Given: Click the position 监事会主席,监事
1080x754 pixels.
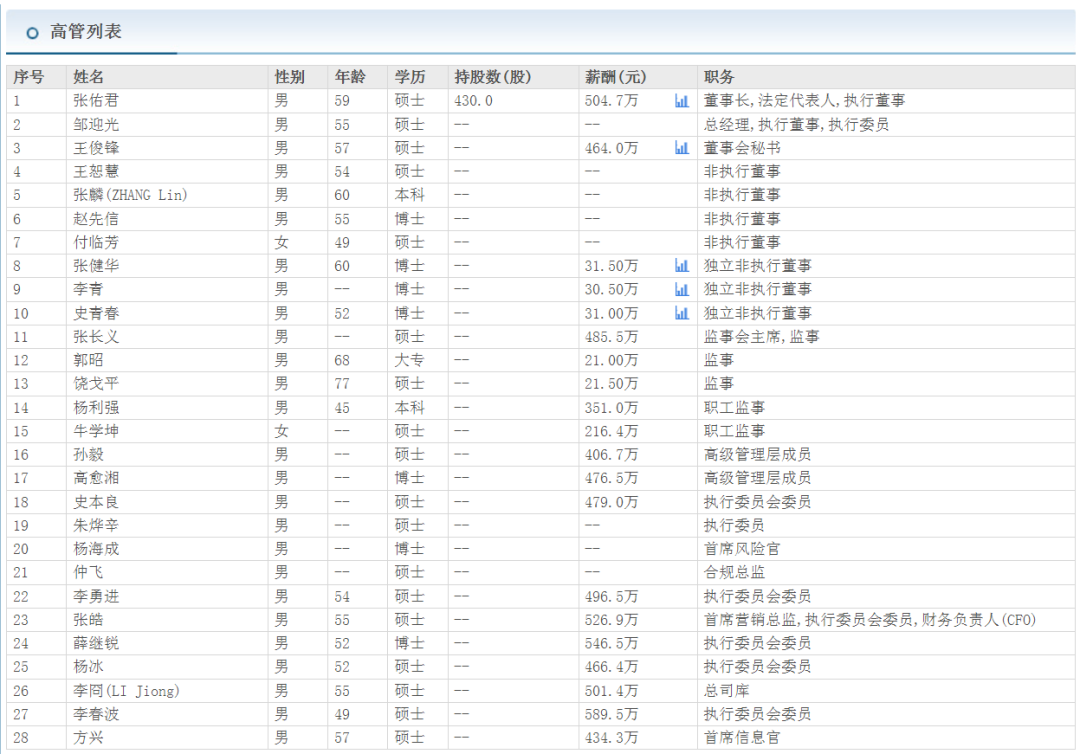Looking at the screenshot, I should (x=761, y=337).
